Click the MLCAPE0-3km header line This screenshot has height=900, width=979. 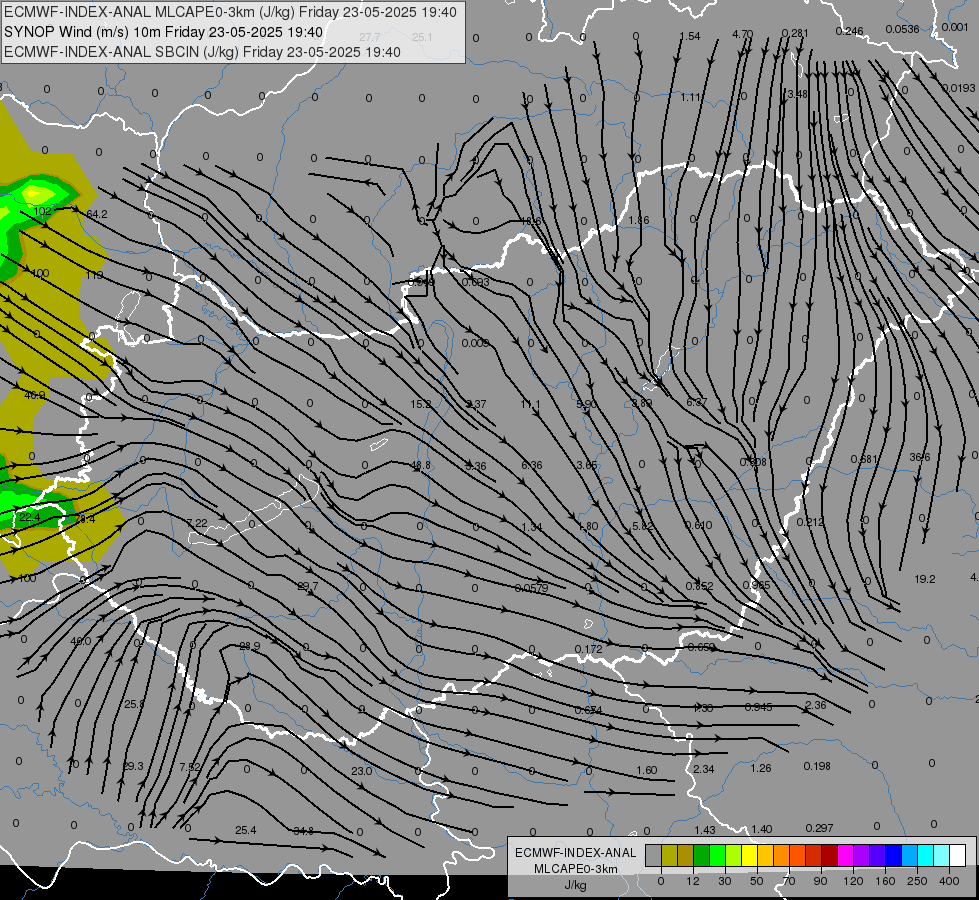coord(230,12)
